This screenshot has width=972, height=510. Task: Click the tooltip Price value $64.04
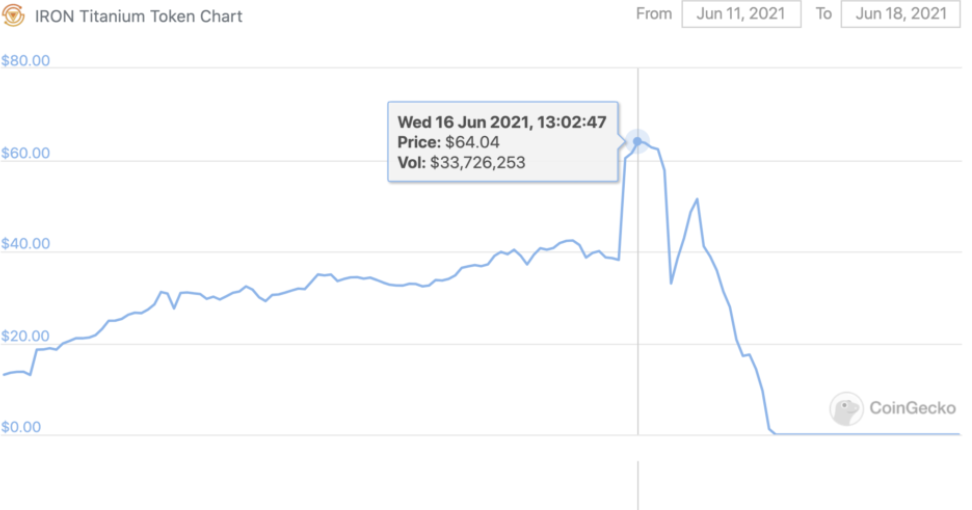coord(472,143)
